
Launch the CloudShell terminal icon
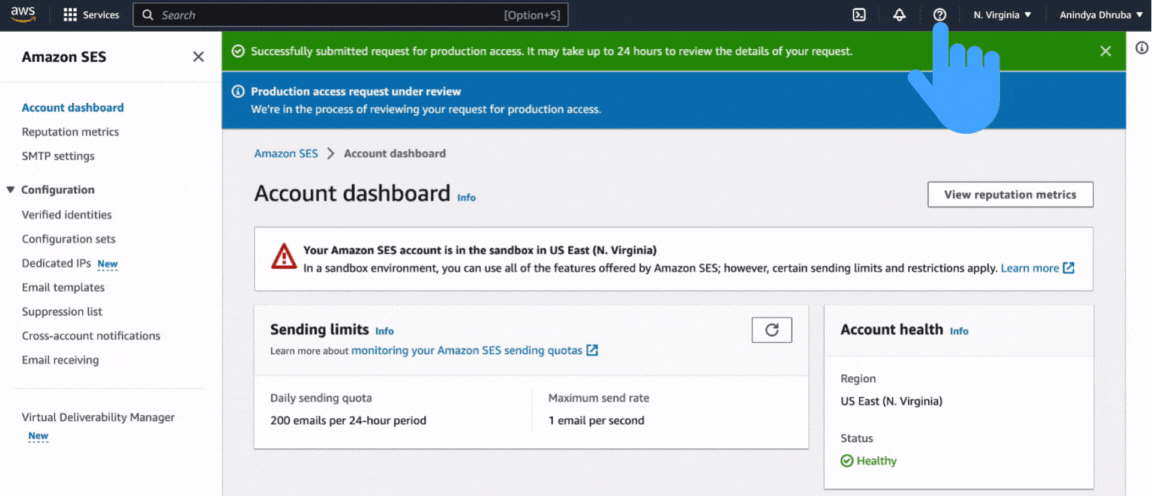coord(858,15)
